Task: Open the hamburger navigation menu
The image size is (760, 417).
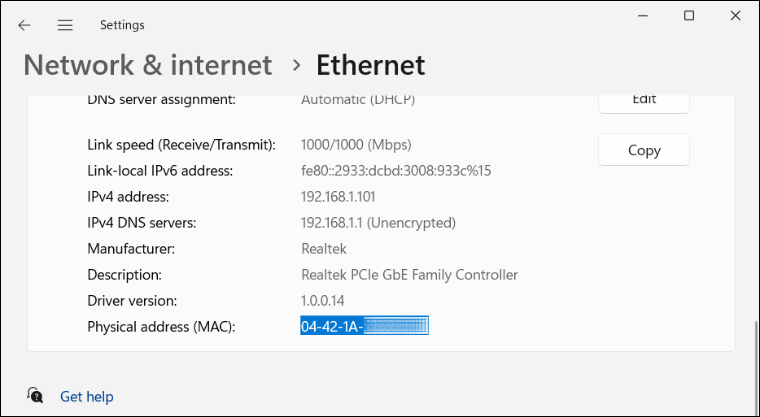Action: pyautogui.click(x=65, y=25)
